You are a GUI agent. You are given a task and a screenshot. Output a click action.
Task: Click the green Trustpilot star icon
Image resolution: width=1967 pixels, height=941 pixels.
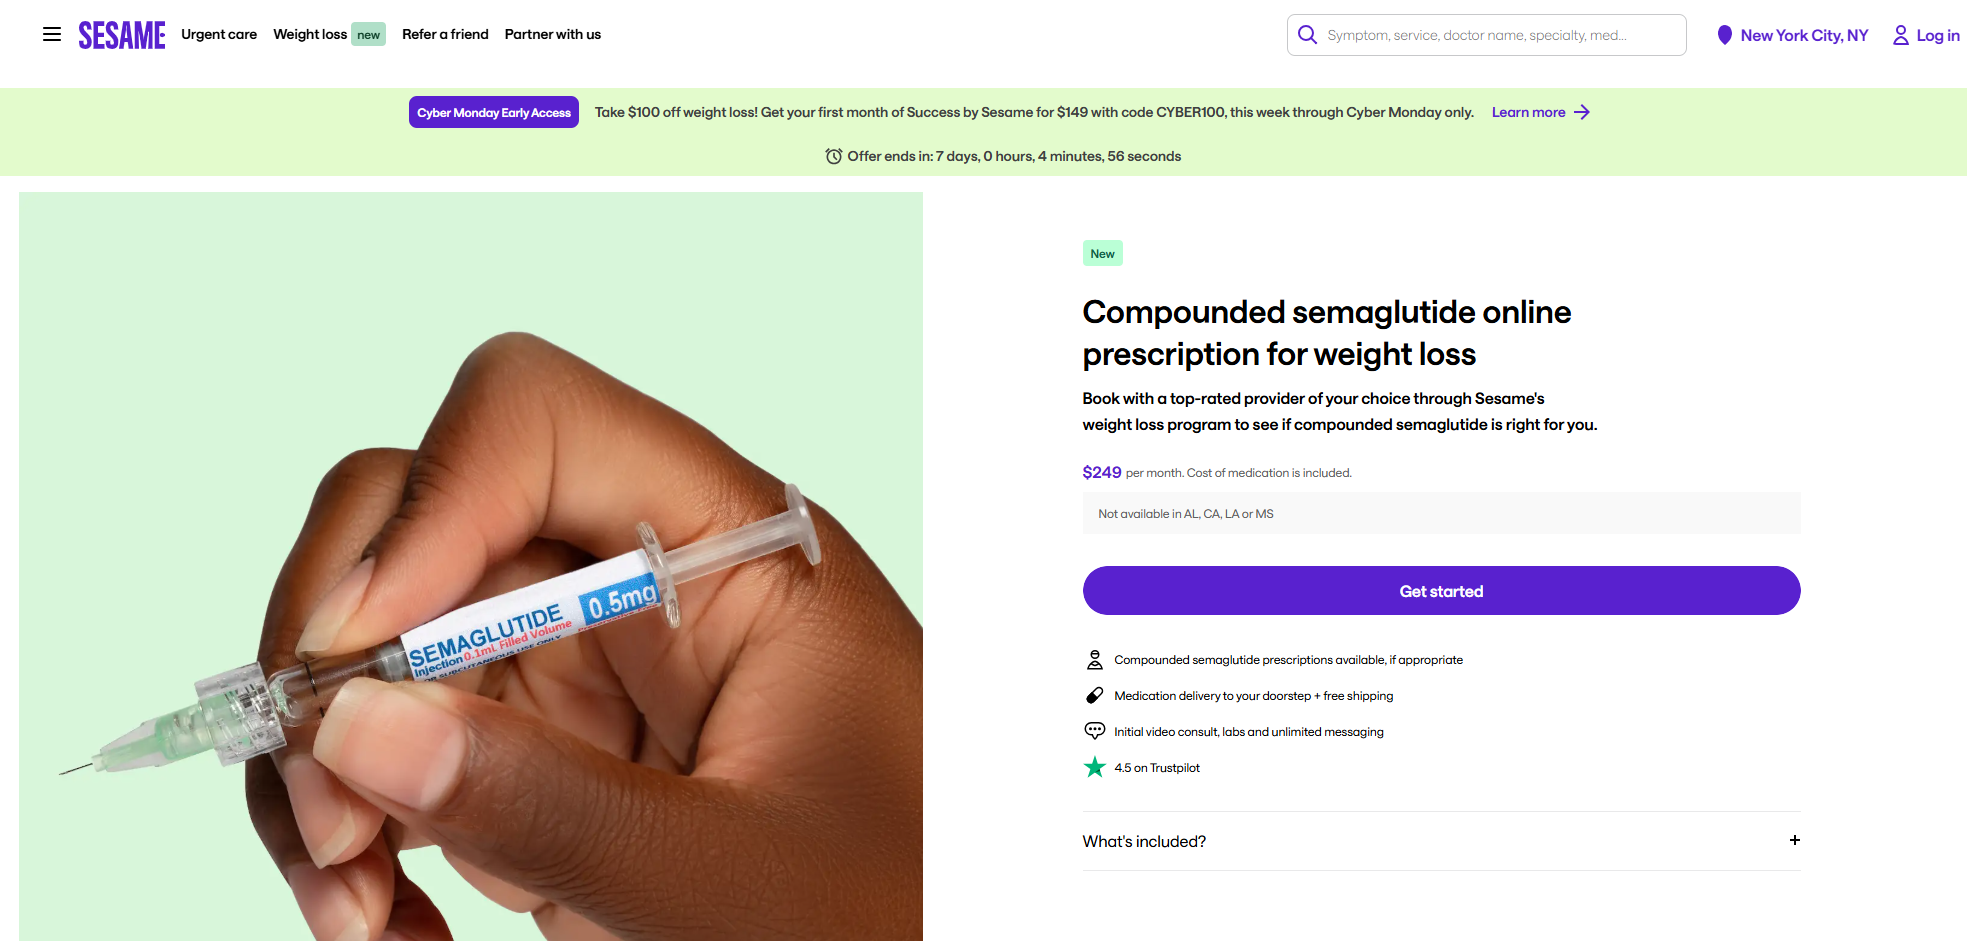click(x=1095, y=767)
